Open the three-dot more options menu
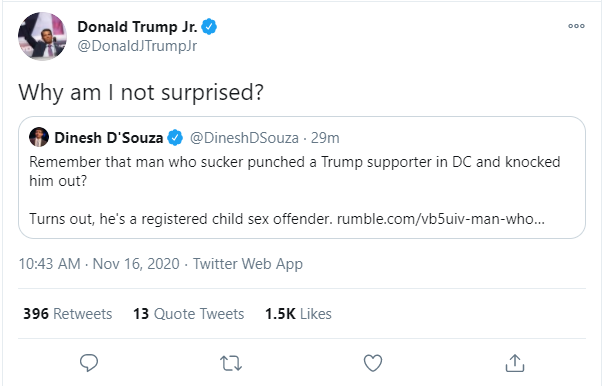 tap(576, 26)
